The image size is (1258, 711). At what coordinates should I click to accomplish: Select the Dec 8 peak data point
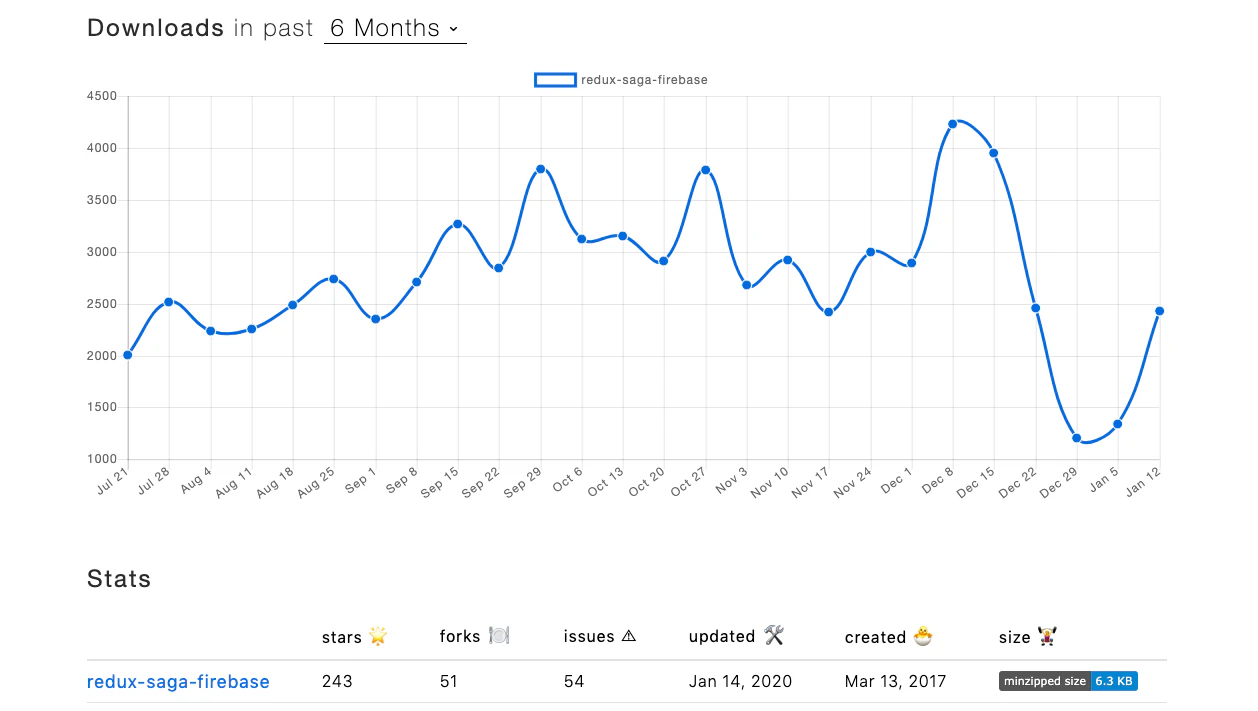953,124
